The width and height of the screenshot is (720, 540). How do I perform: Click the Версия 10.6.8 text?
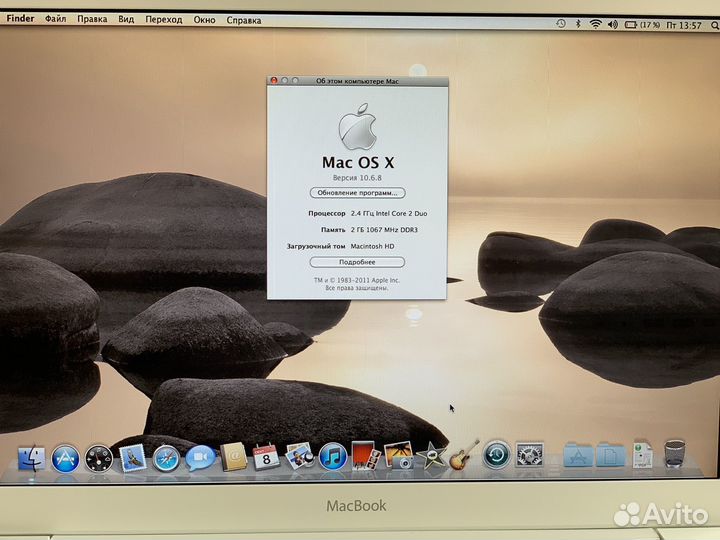357,178
